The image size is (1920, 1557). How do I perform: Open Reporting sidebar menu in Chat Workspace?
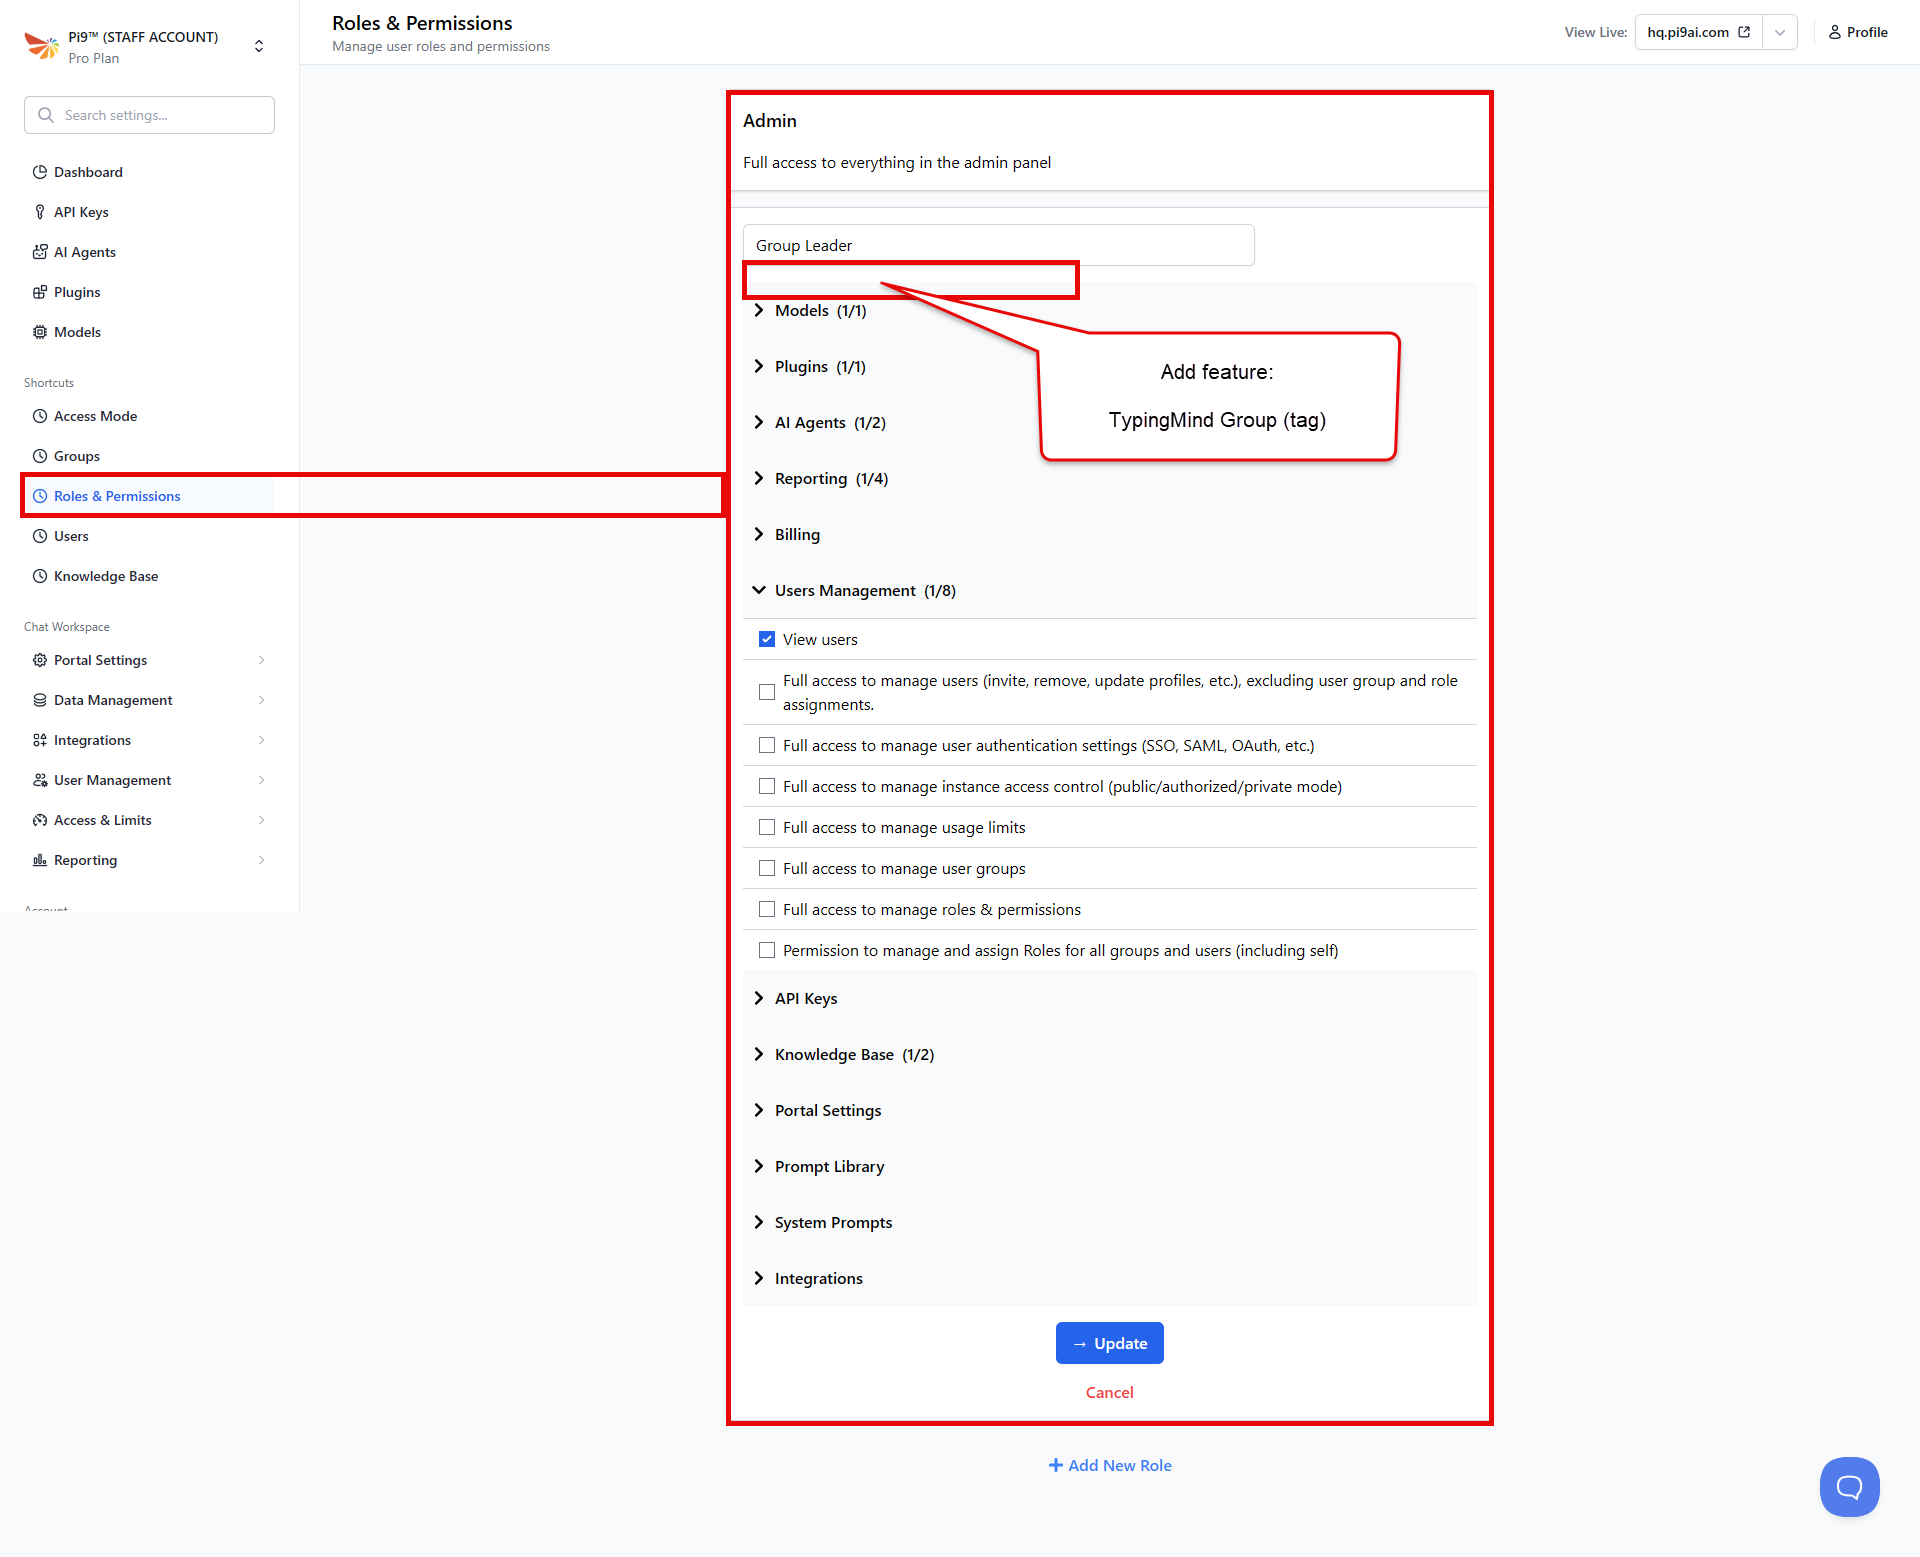[x=149, y=860]
